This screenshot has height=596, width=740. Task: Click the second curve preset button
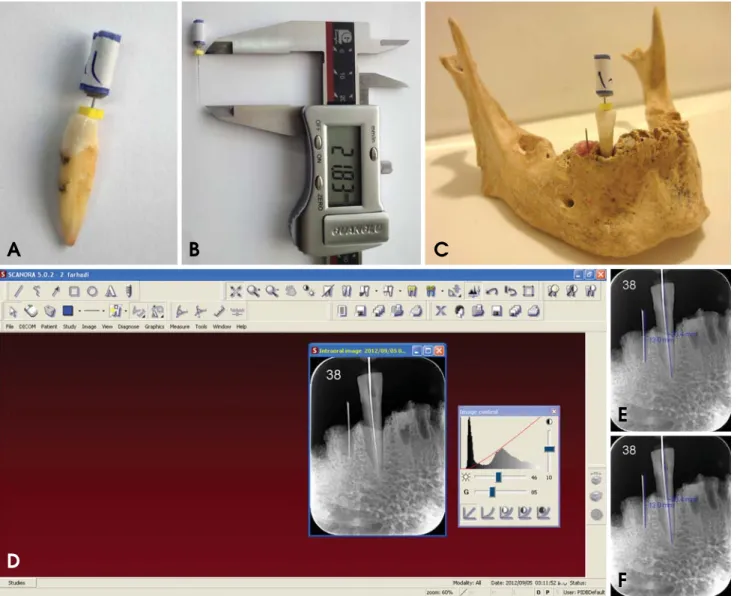pos(488,512)
